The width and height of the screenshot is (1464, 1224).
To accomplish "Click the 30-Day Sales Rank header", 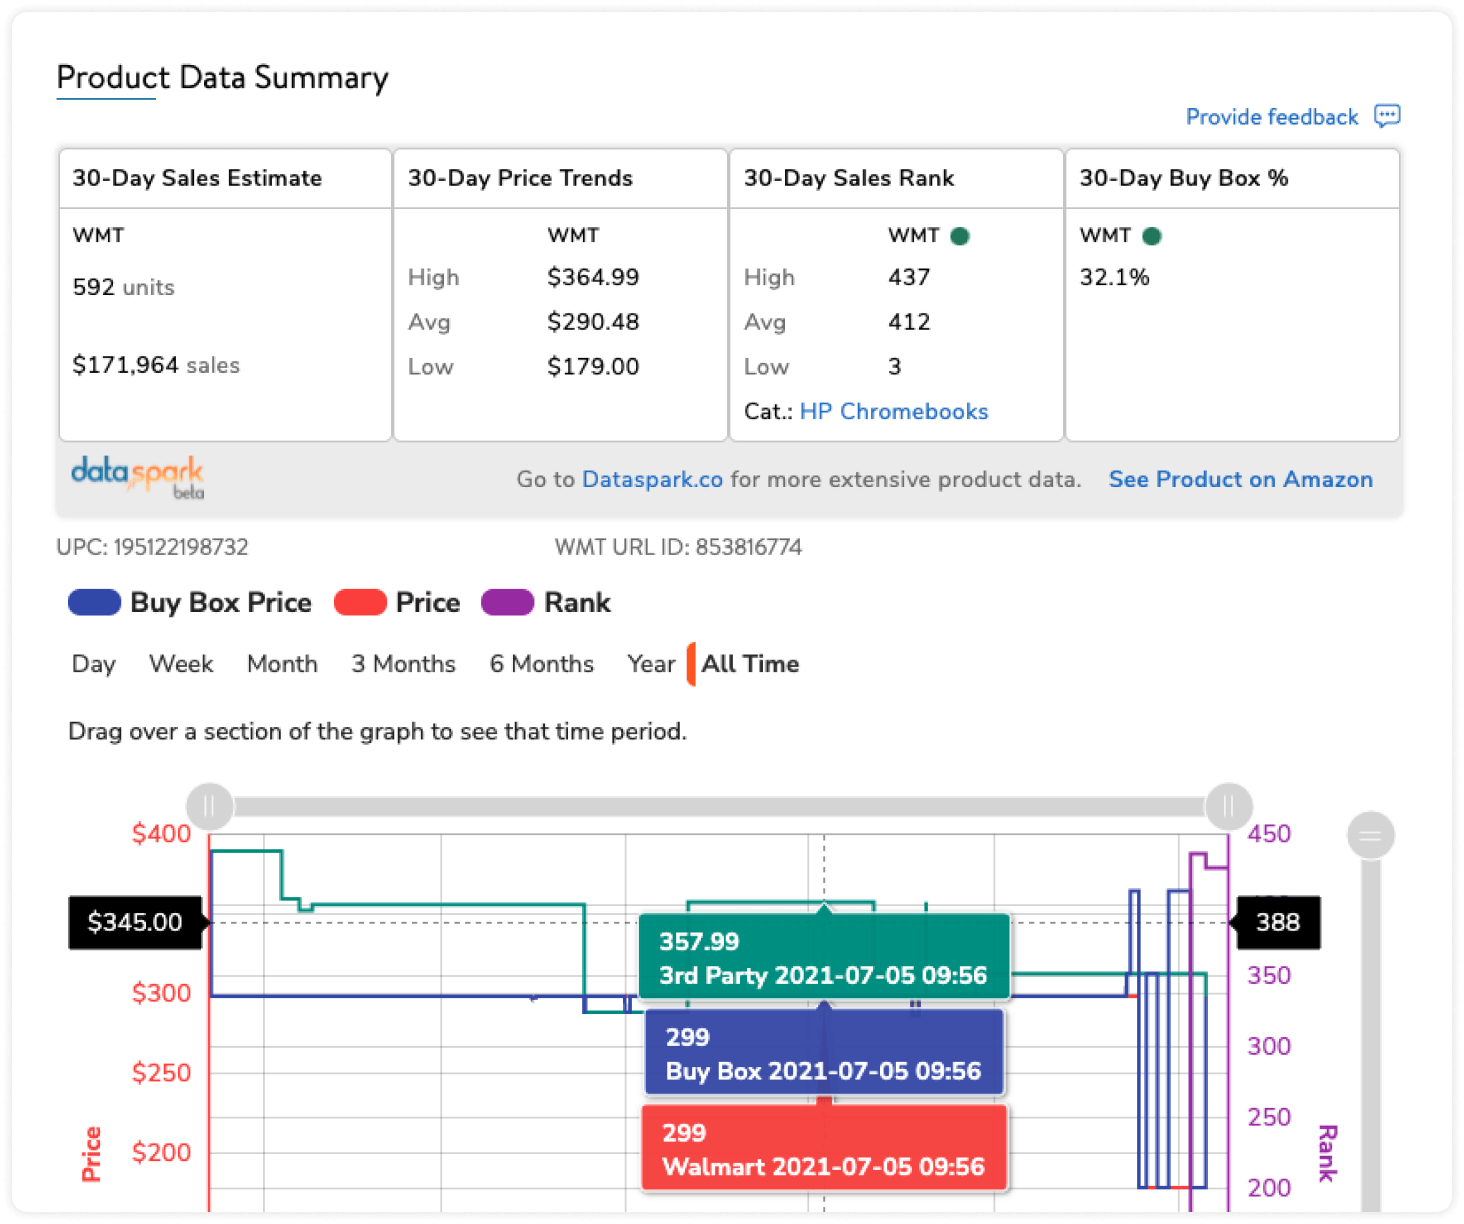I will tap(849, 178).
